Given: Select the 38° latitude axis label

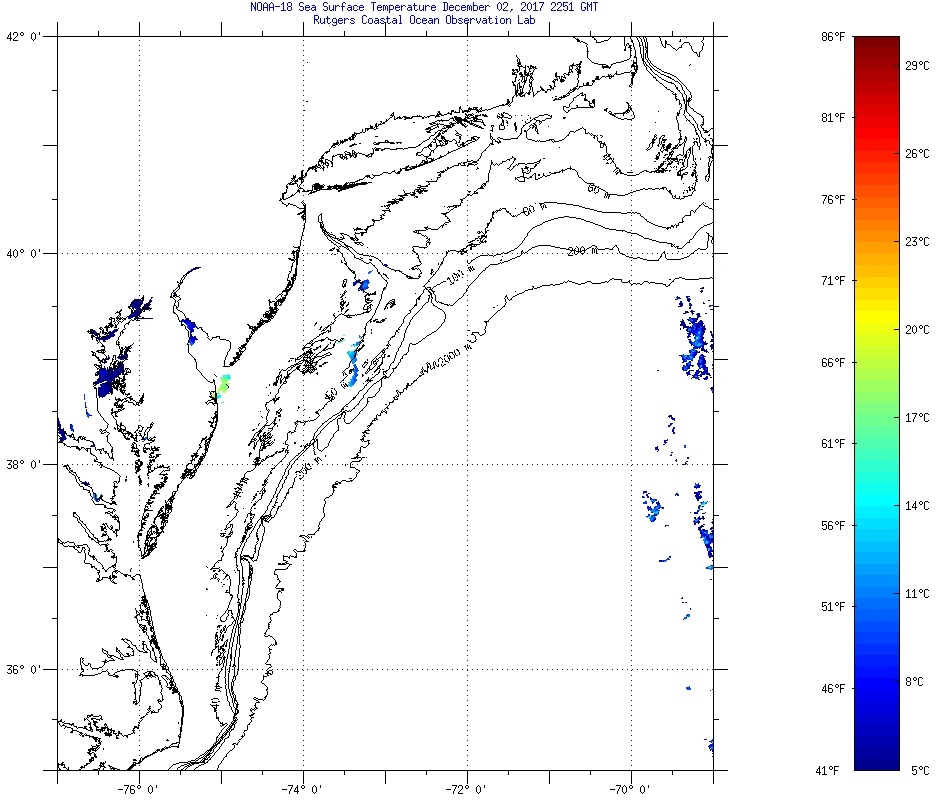Looking at the screenshot, I should click(22, 464).
